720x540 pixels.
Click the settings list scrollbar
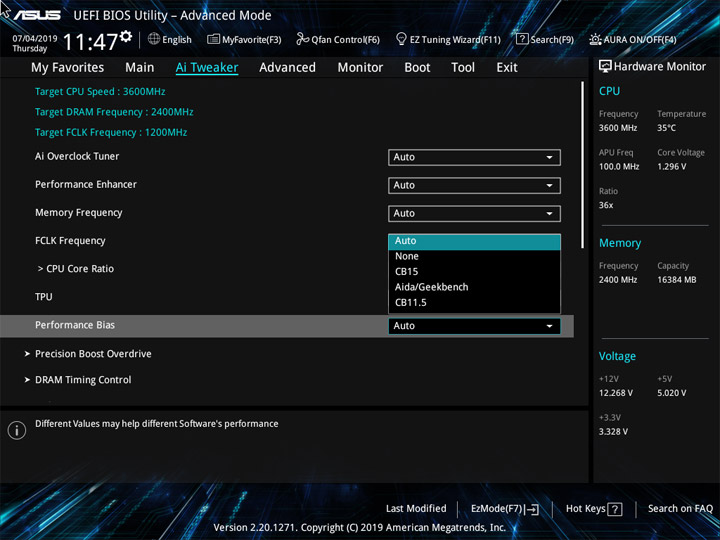[583, 165]
